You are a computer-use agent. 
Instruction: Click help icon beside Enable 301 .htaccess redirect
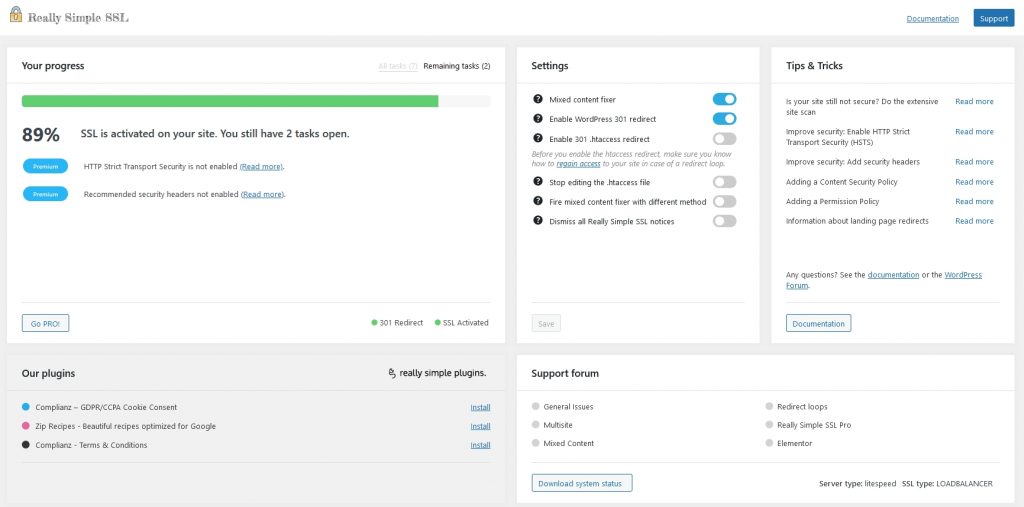click(538, 139)
